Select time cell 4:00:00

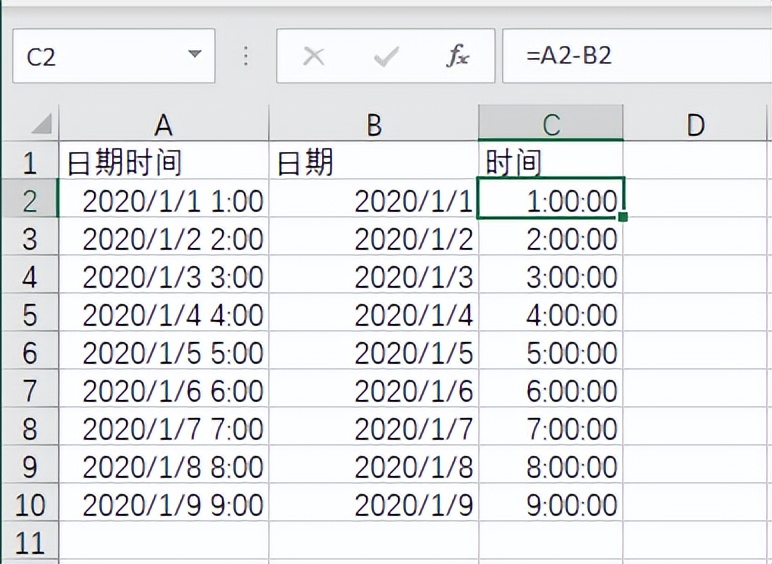point(551,312)
